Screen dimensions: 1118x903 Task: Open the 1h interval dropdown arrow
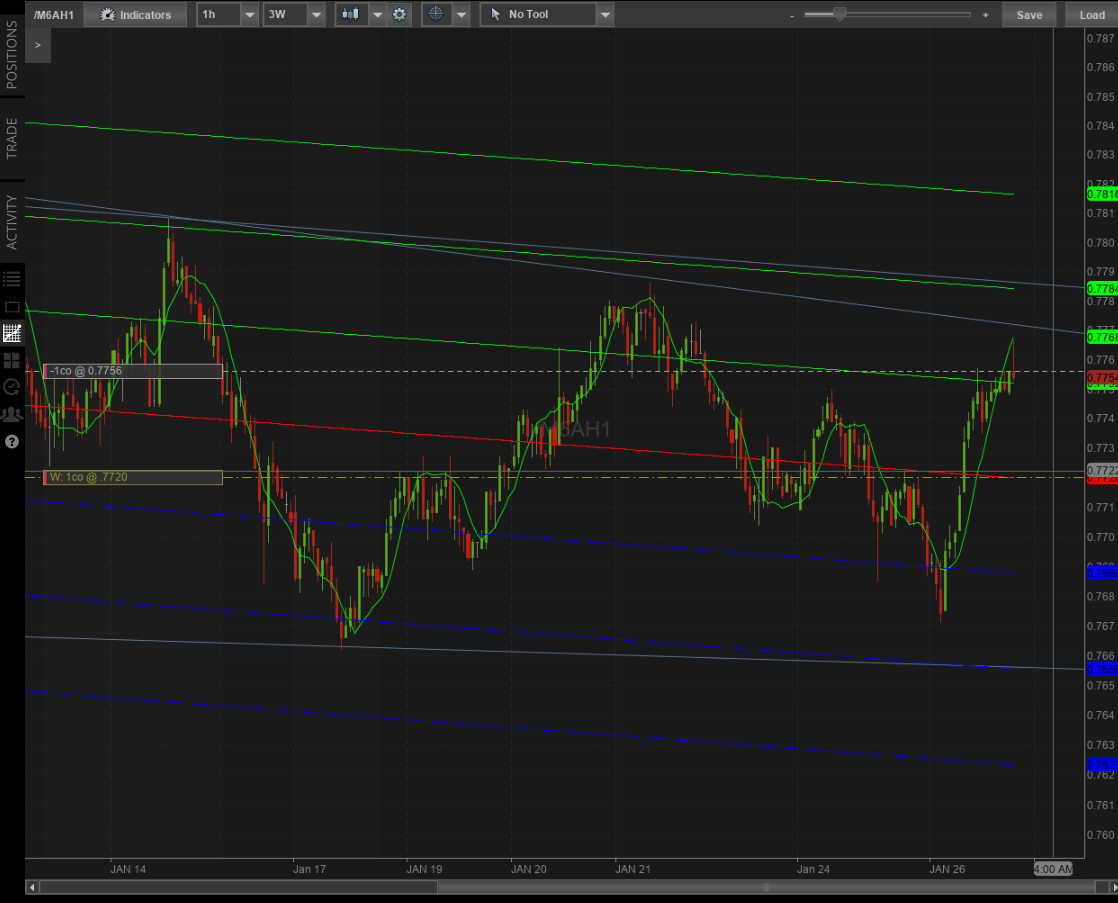click(x=250, y=14)
